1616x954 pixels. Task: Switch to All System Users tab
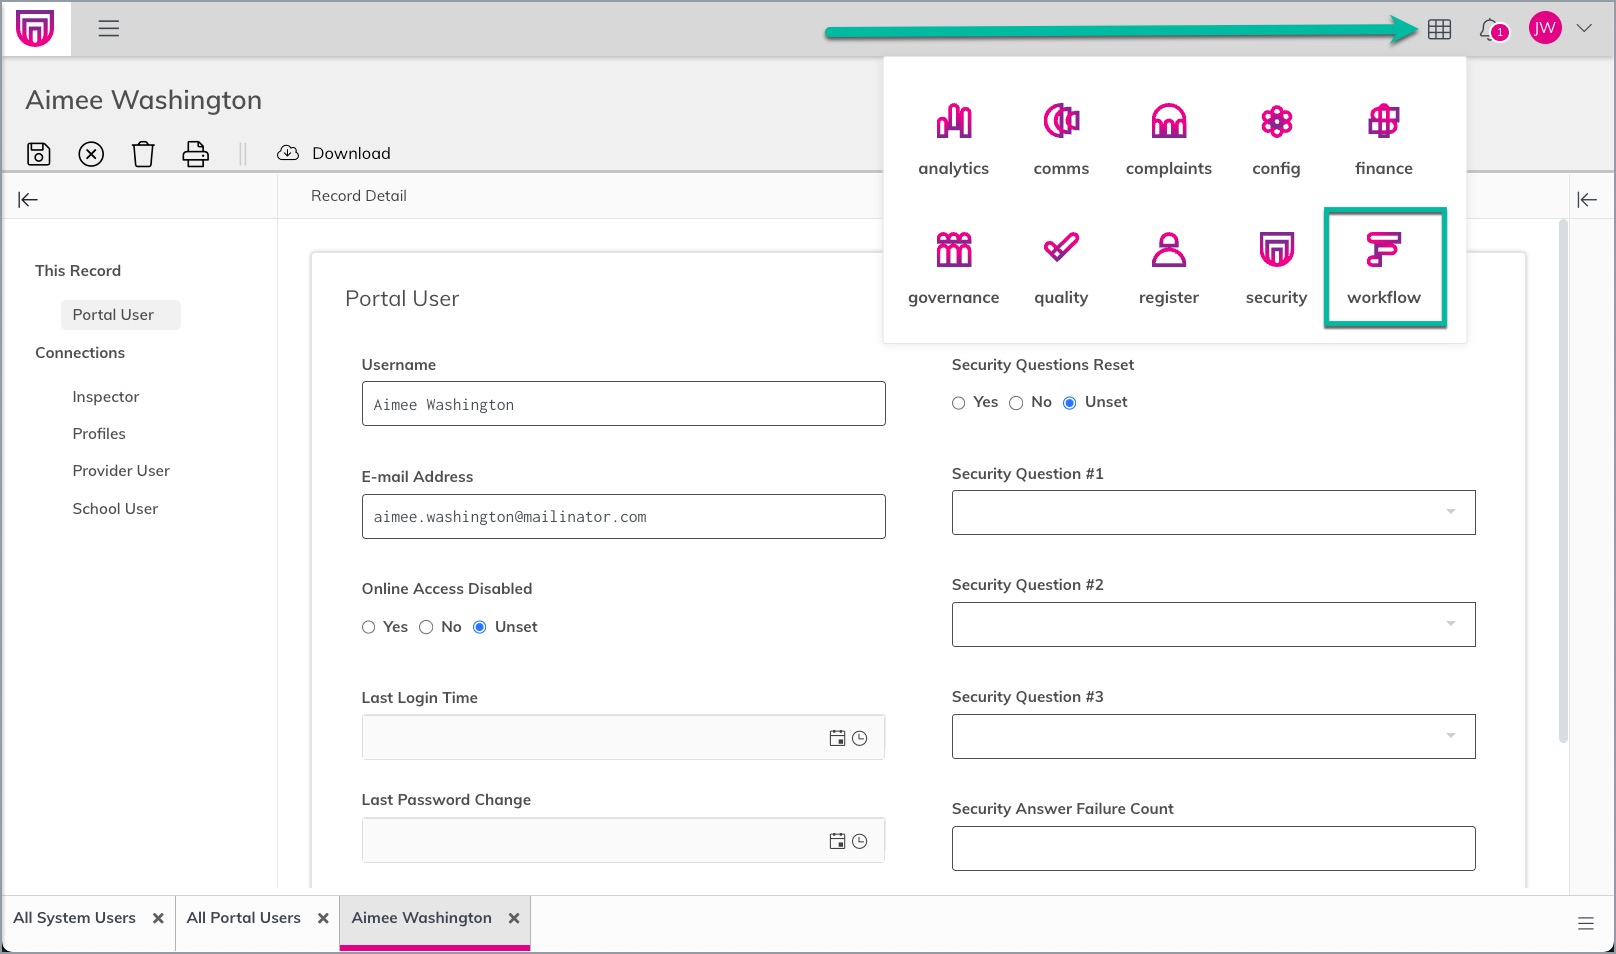point(75,918)
